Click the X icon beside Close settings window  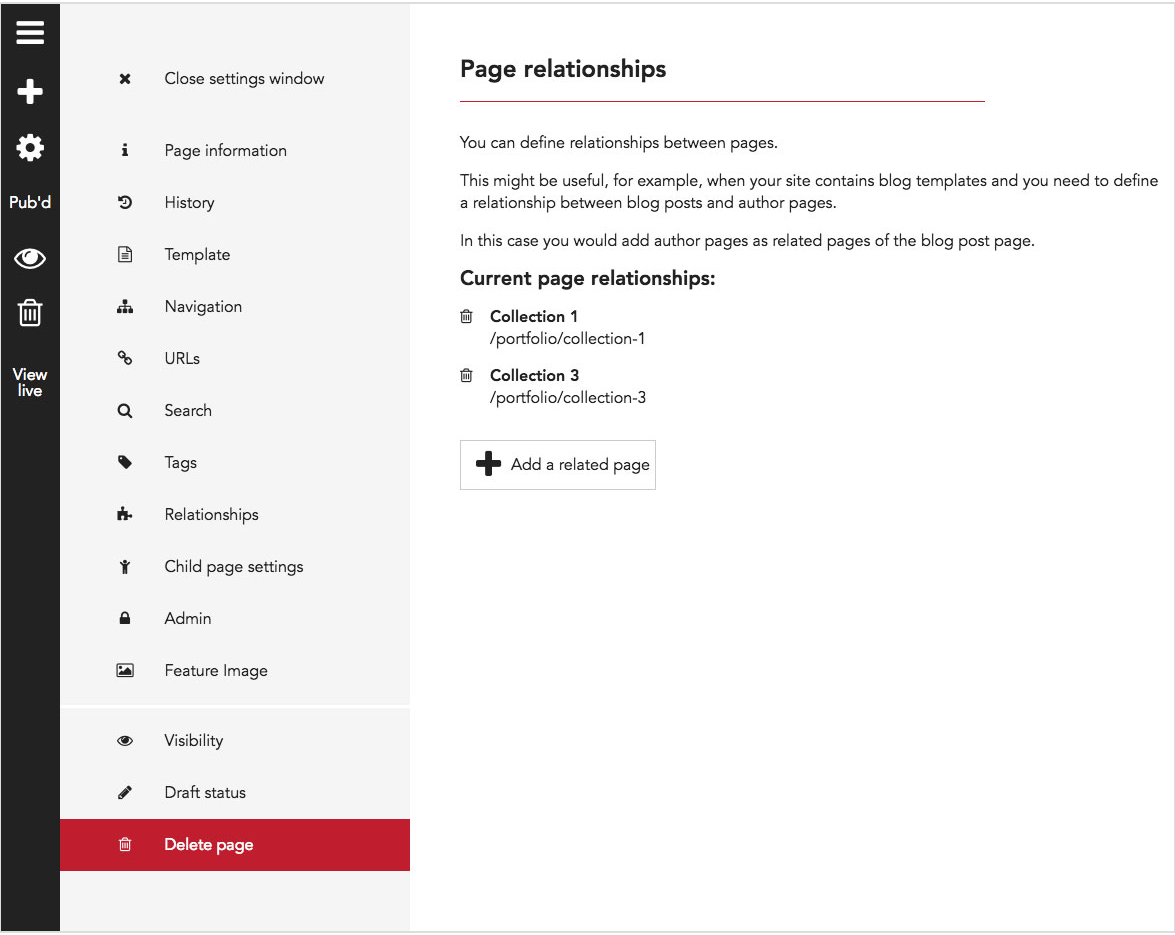(125, 79)
